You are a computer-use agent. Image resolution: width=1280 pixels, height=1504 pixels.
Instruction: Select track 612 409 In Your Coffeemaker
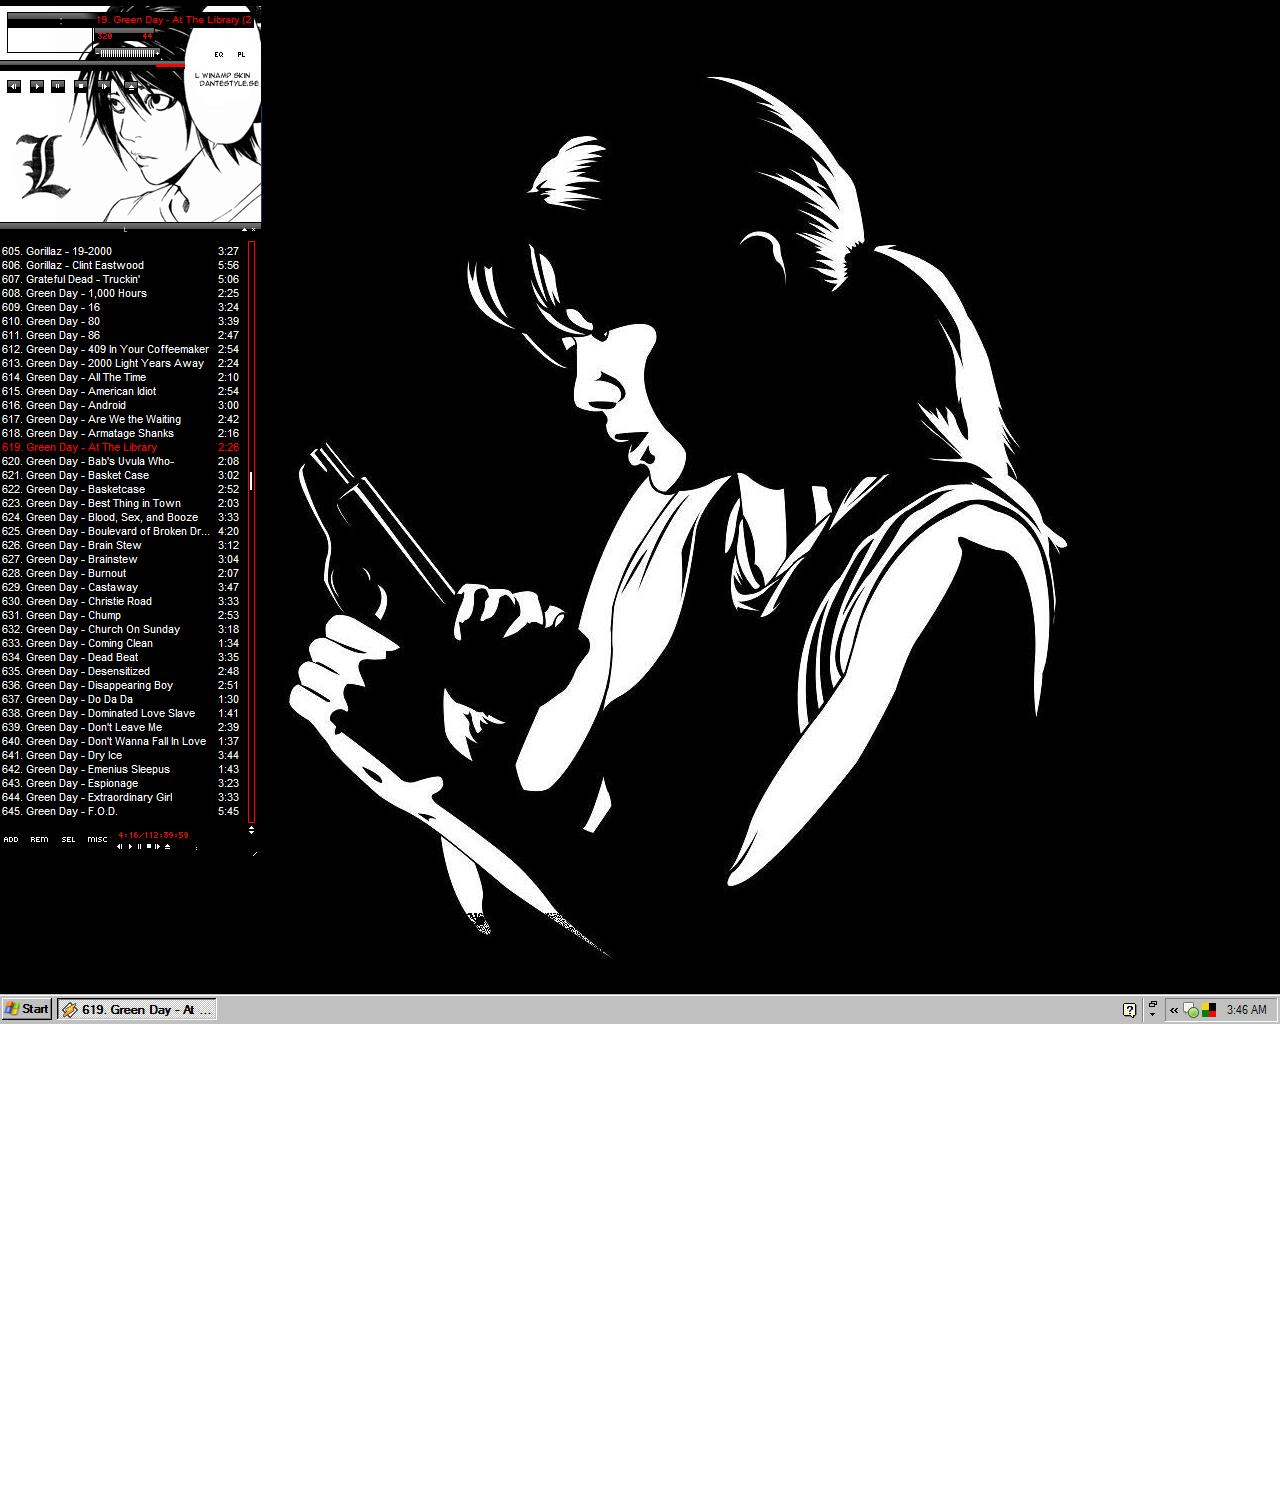pos(120,350)
